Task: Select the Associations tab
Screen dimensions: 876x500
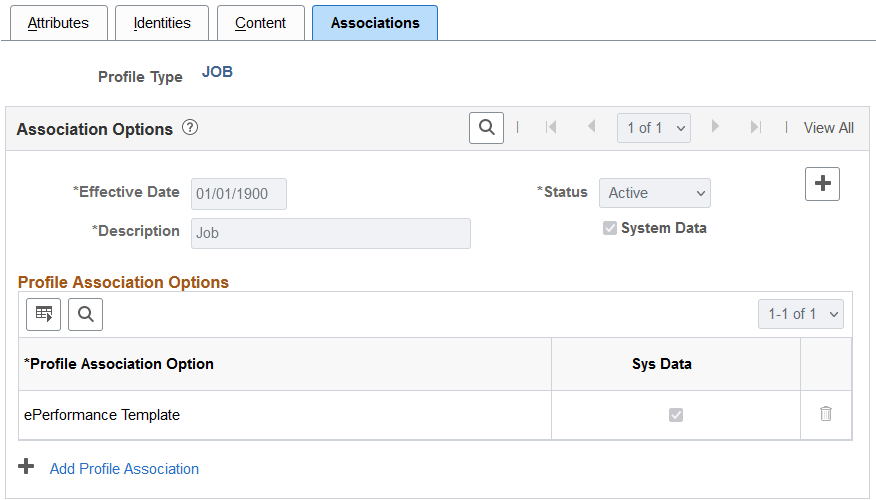Action: pyautogui.click(x=375, y=23)
